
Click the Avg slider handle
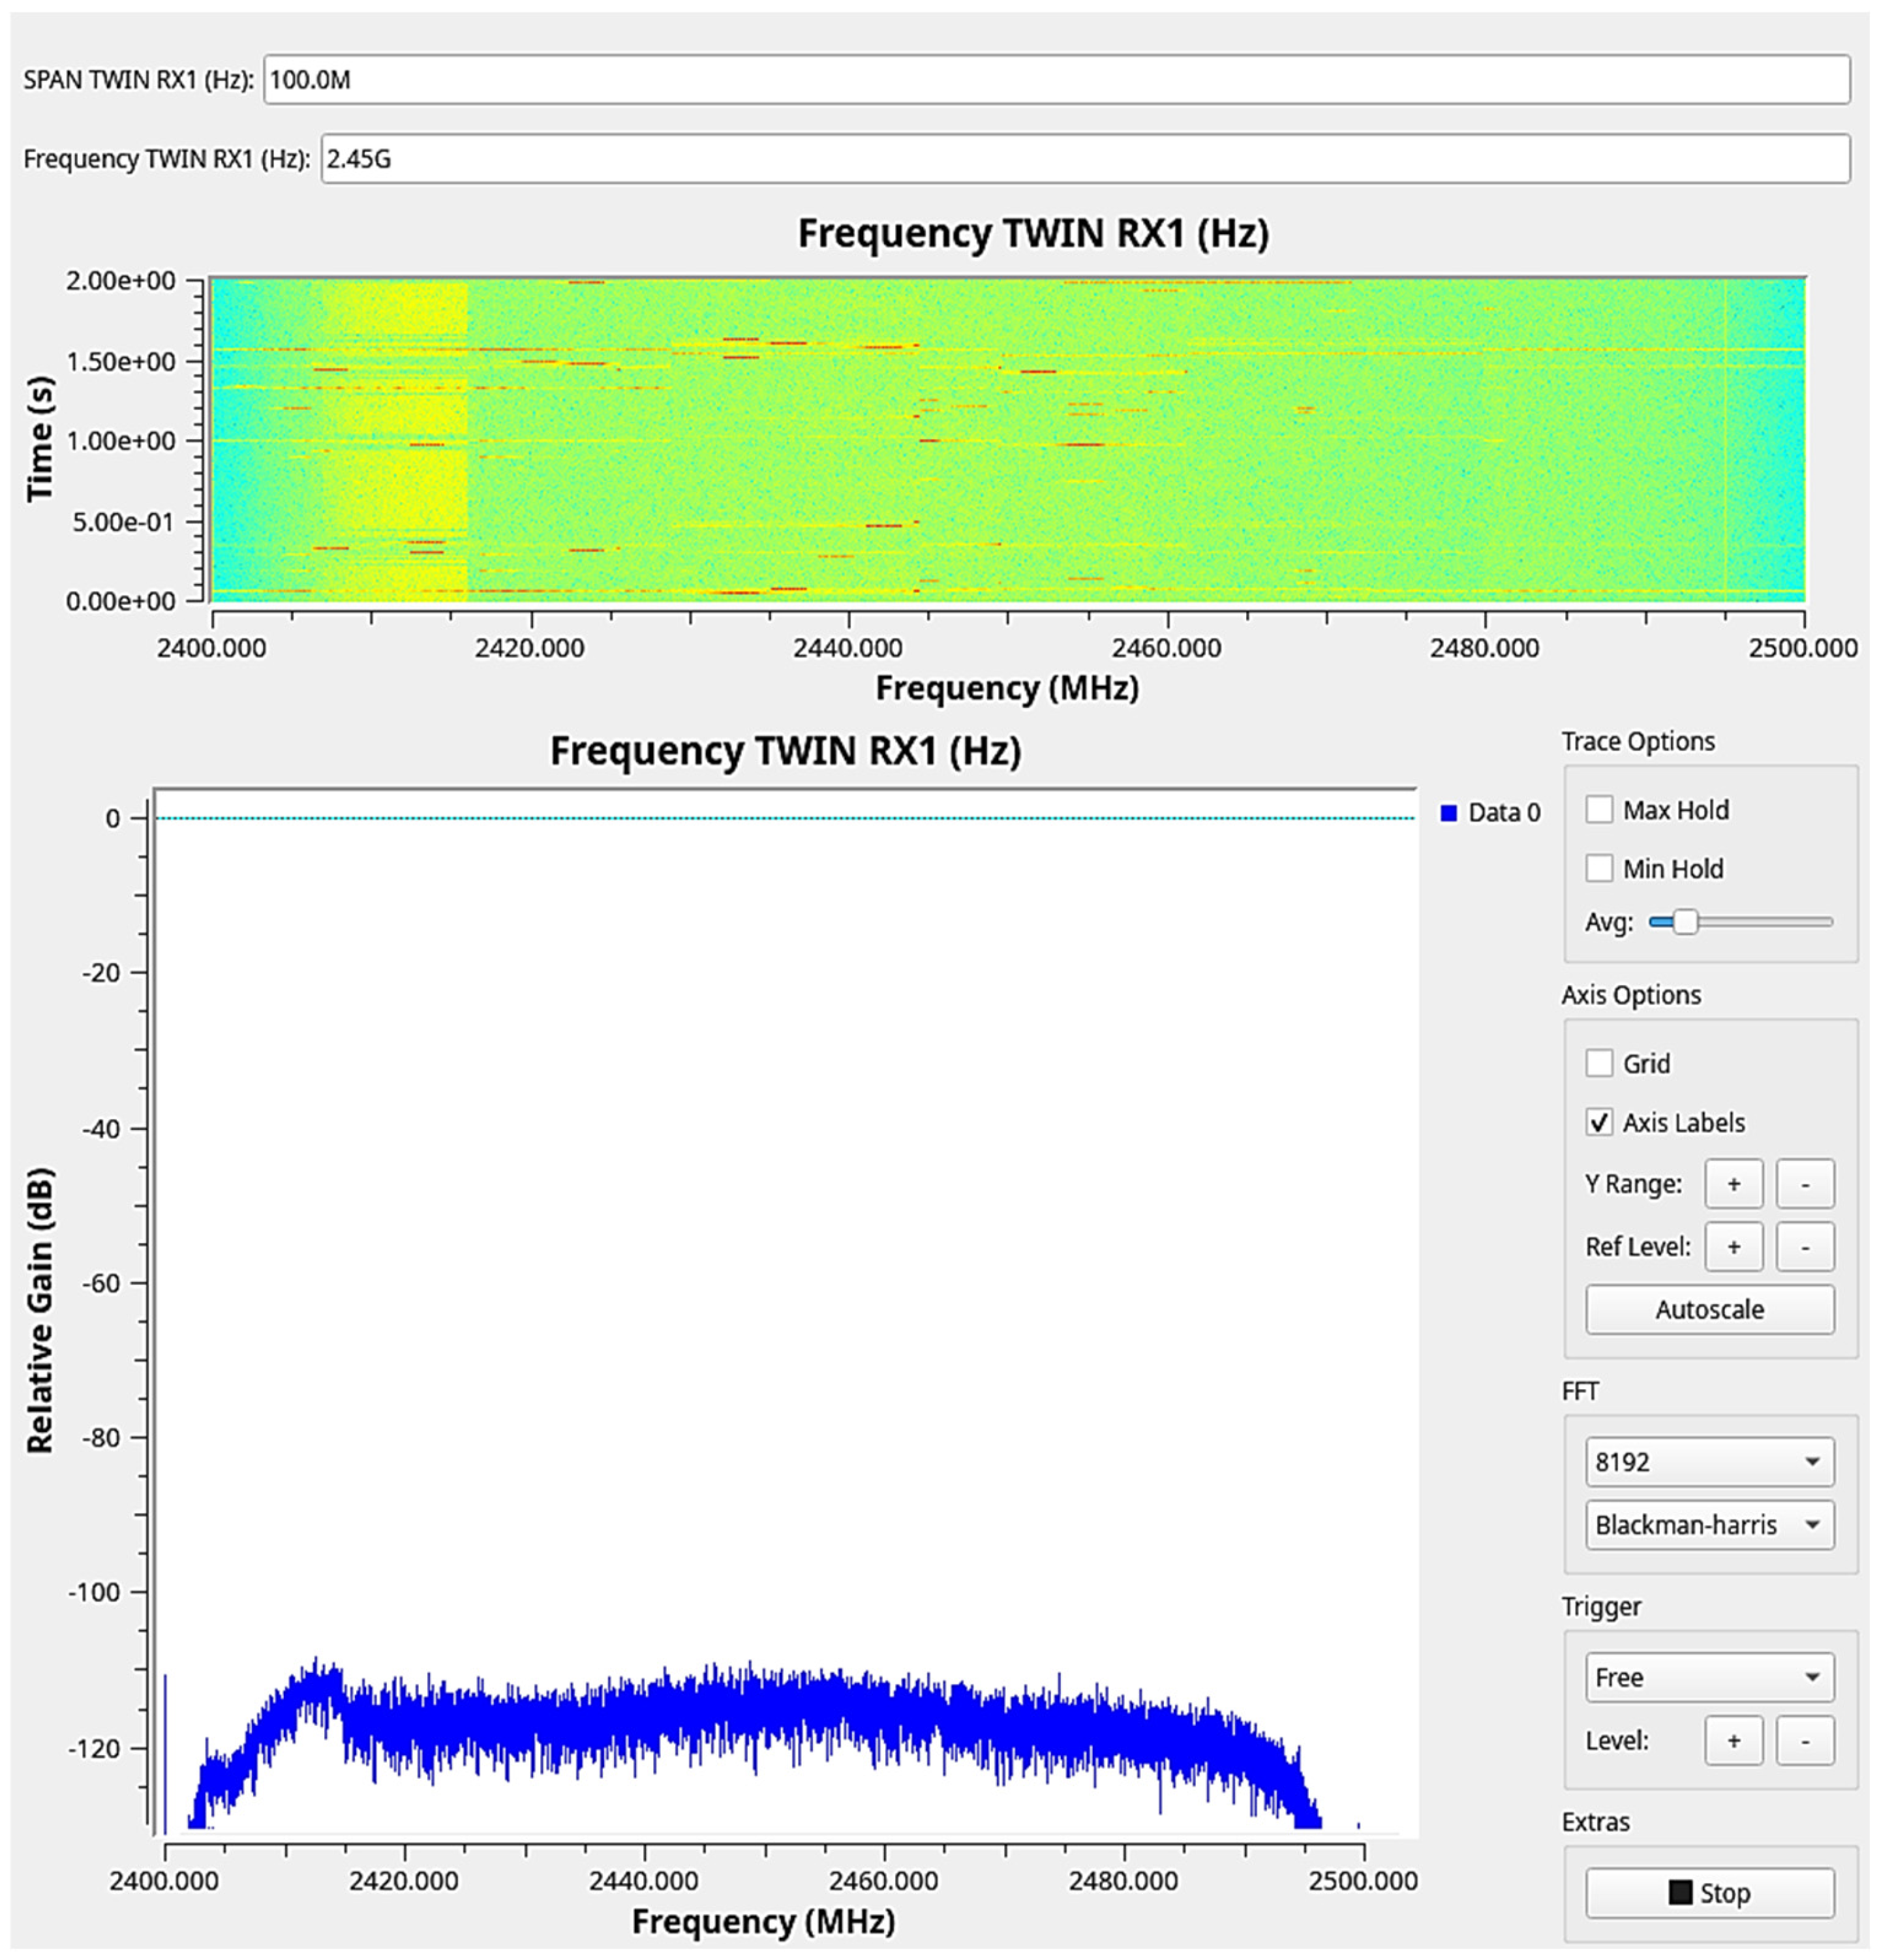point(1685,922)
